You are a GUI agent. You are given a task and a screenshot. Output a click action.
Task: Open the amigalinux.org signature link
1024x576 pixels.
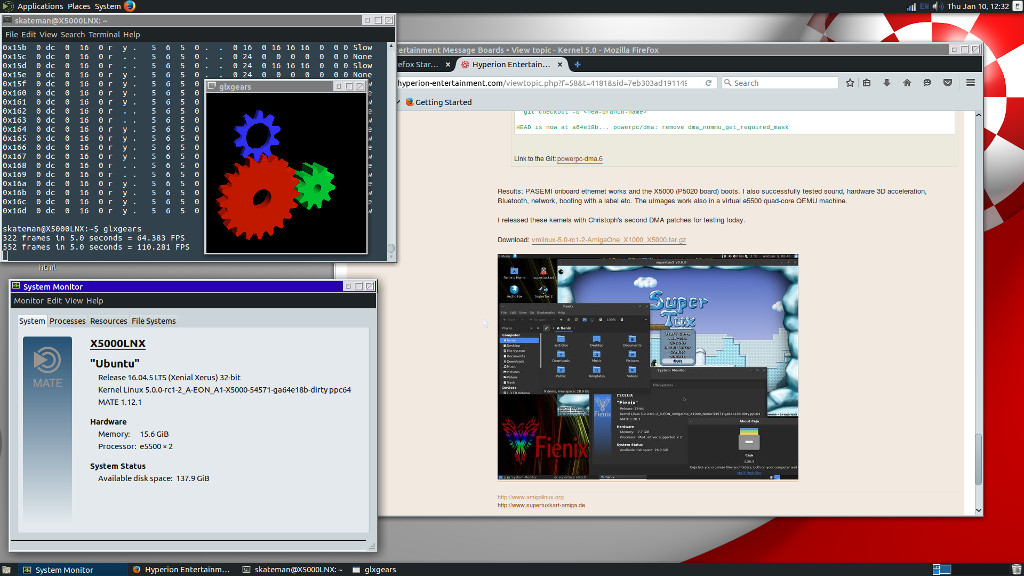(530, 497)
